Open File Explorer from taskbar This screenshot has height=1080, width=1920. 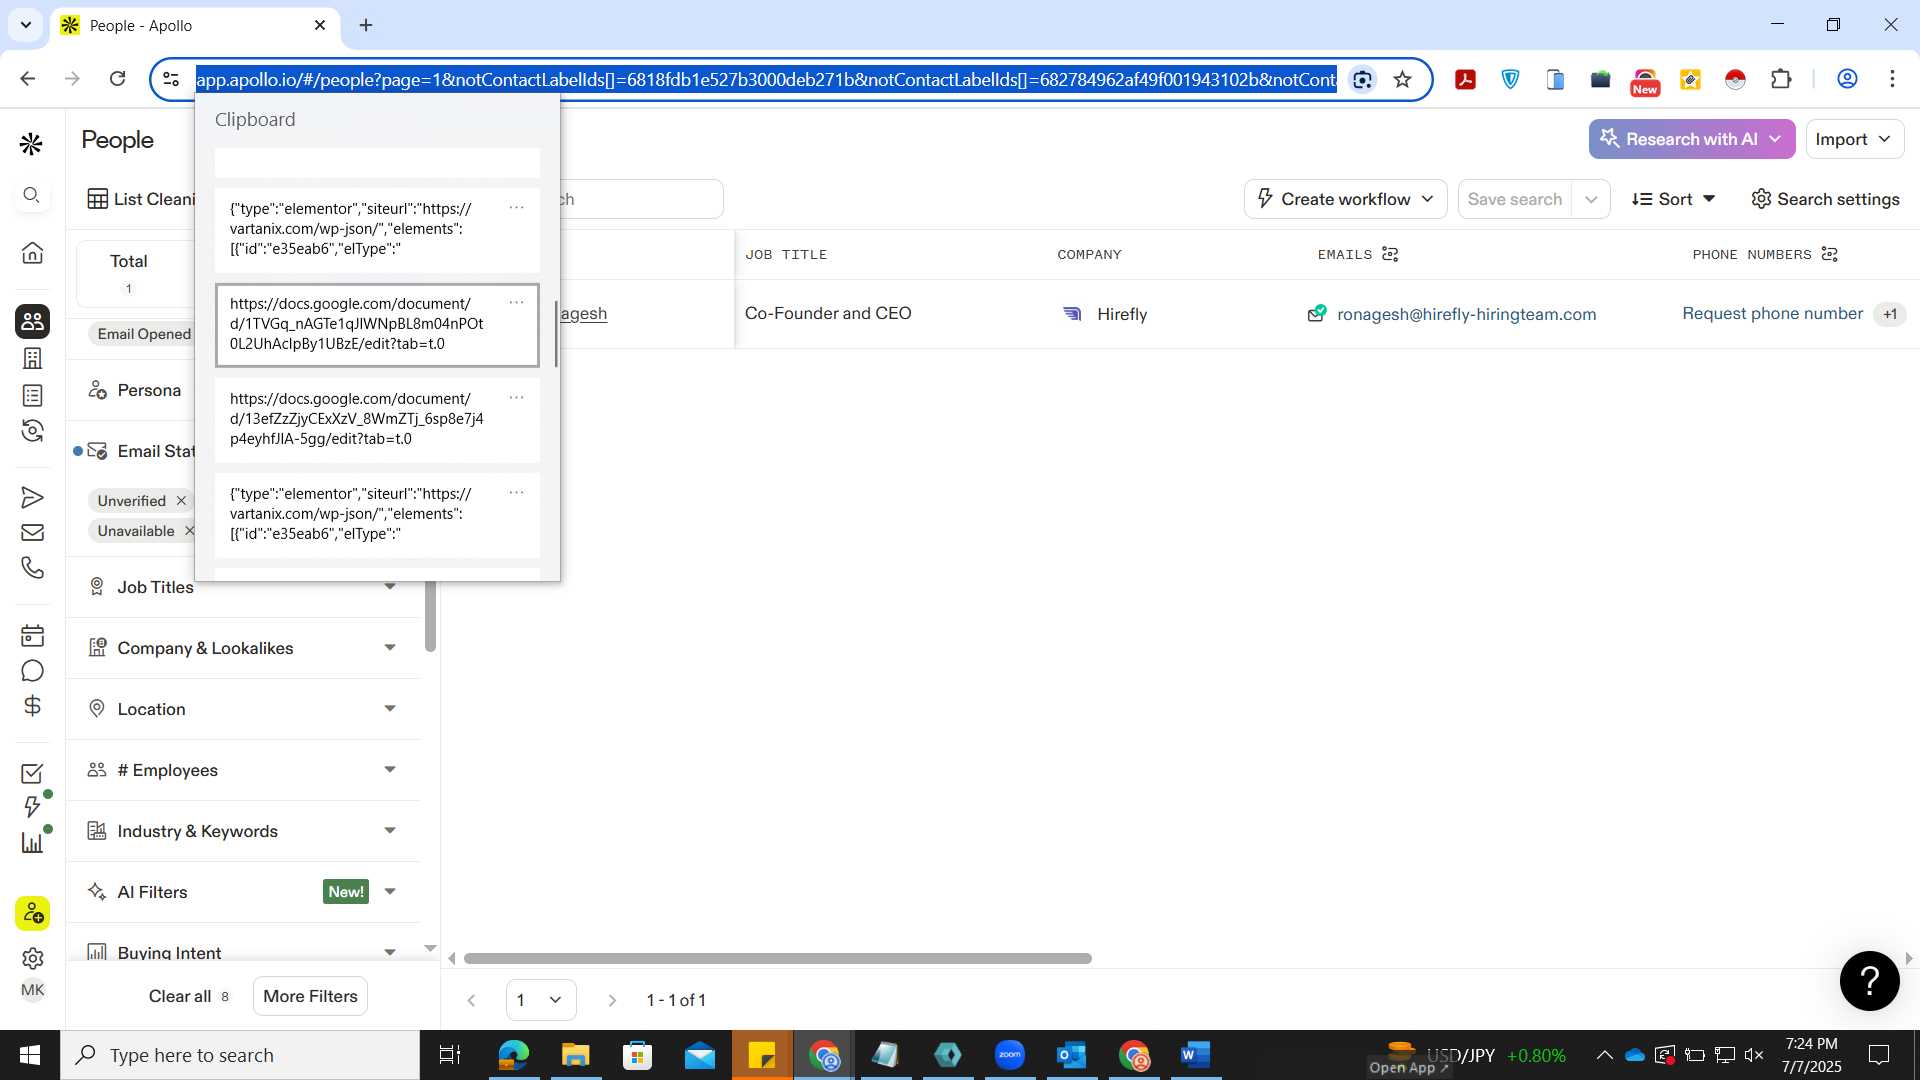(x=575, y=1055)
